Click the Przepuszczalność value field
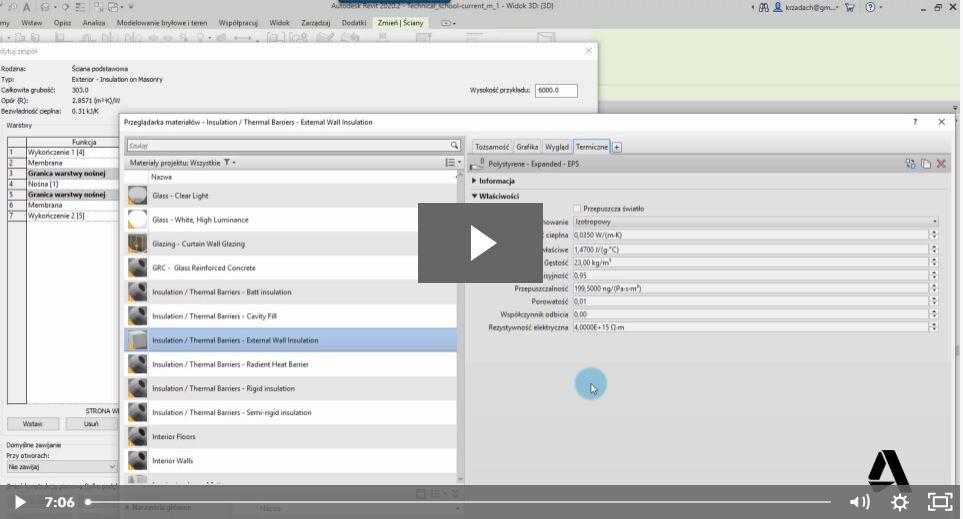This screenshot has width=963, height=519. [x=751, y=288]
